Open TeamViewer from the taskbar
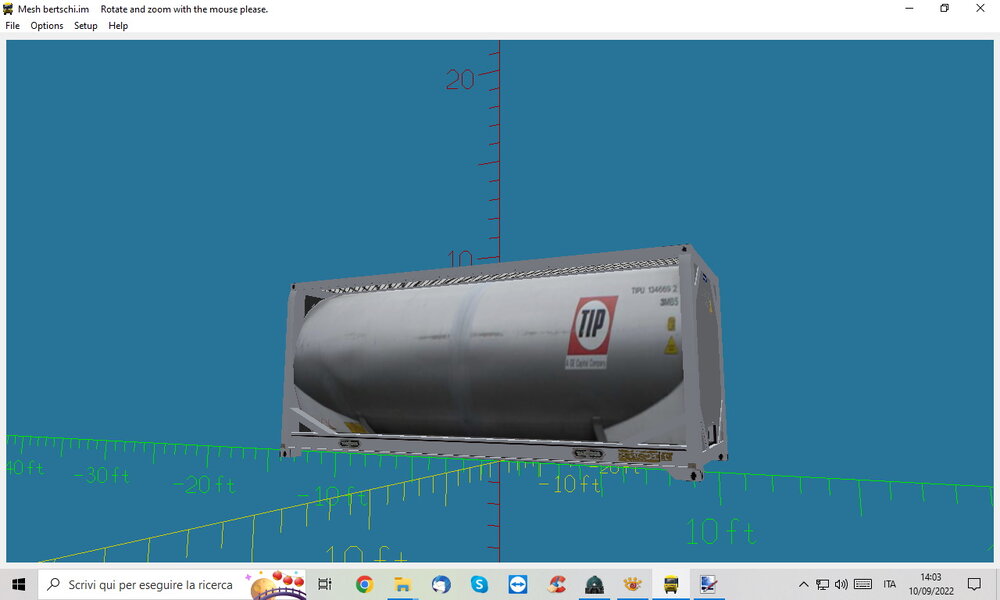Screen dimensions: 1000x600 [517, 584]
